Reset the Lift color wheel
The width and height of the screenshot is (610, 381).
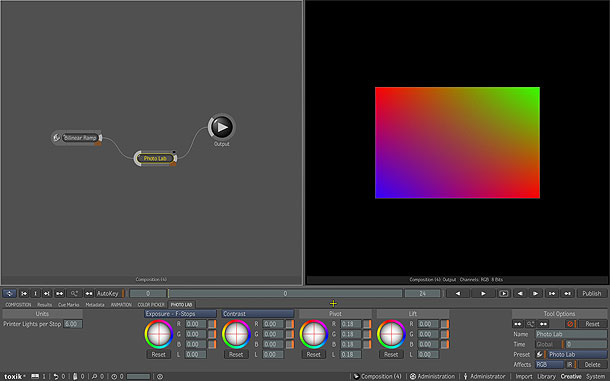tap(391, 355)
